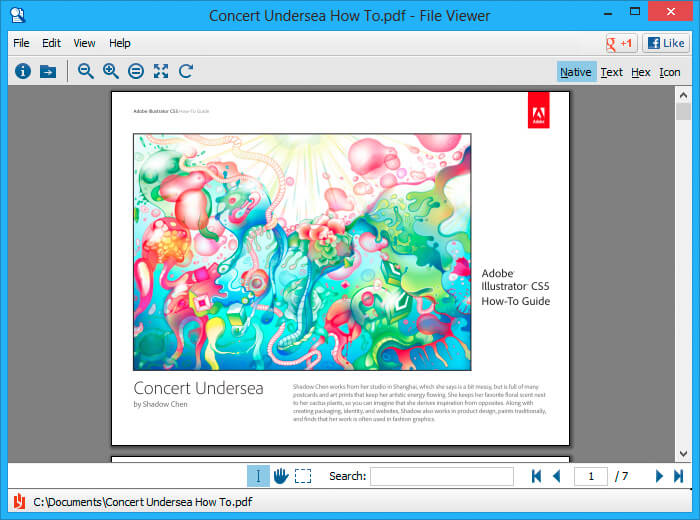Viewport: 700px width, 520px height.
Task: Select the text cursor tool
Action: pyautogui.click(x=258, y=476)
